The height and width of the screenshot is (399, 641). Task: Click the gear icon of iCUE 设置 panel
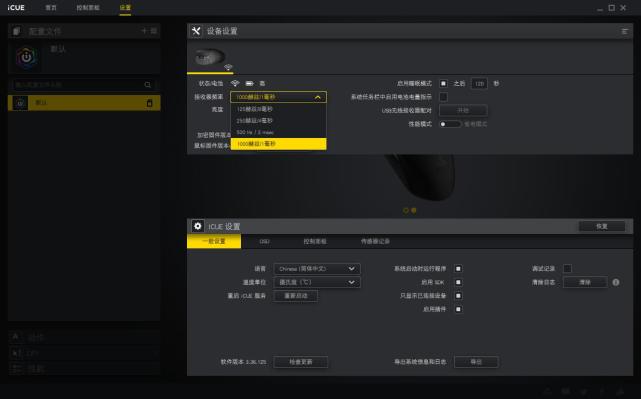[198, 226]
